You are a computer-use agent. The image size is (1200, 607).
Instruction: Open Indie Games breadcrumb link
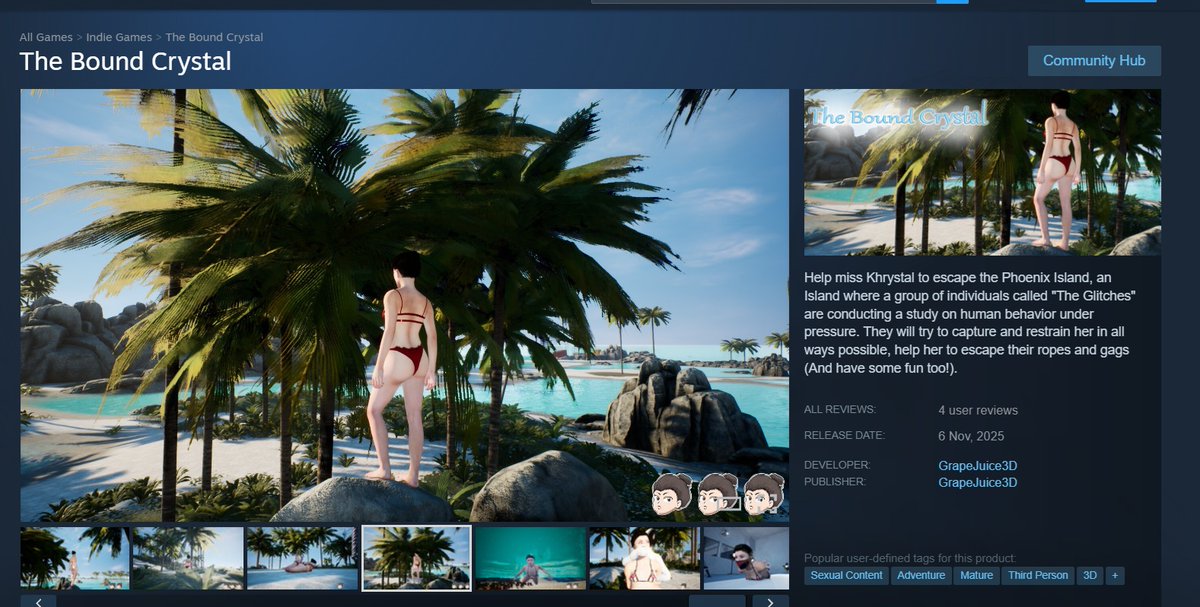[119, 37]
